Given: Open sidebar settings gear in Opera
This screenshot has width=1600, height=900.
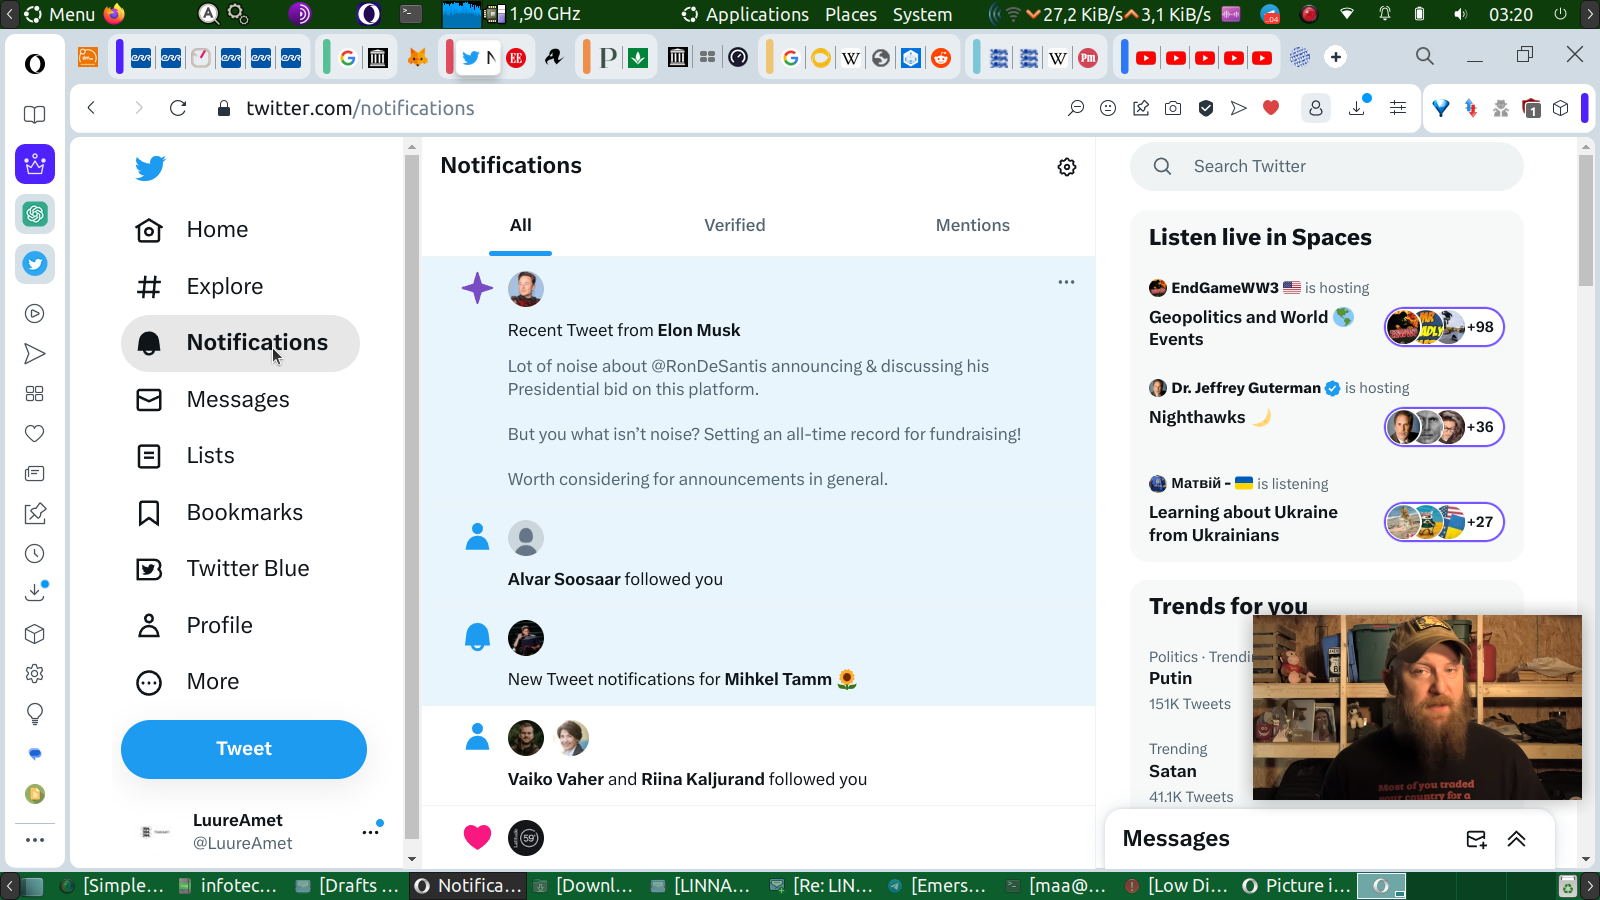Looking at the screenshot, I should 35,674.
